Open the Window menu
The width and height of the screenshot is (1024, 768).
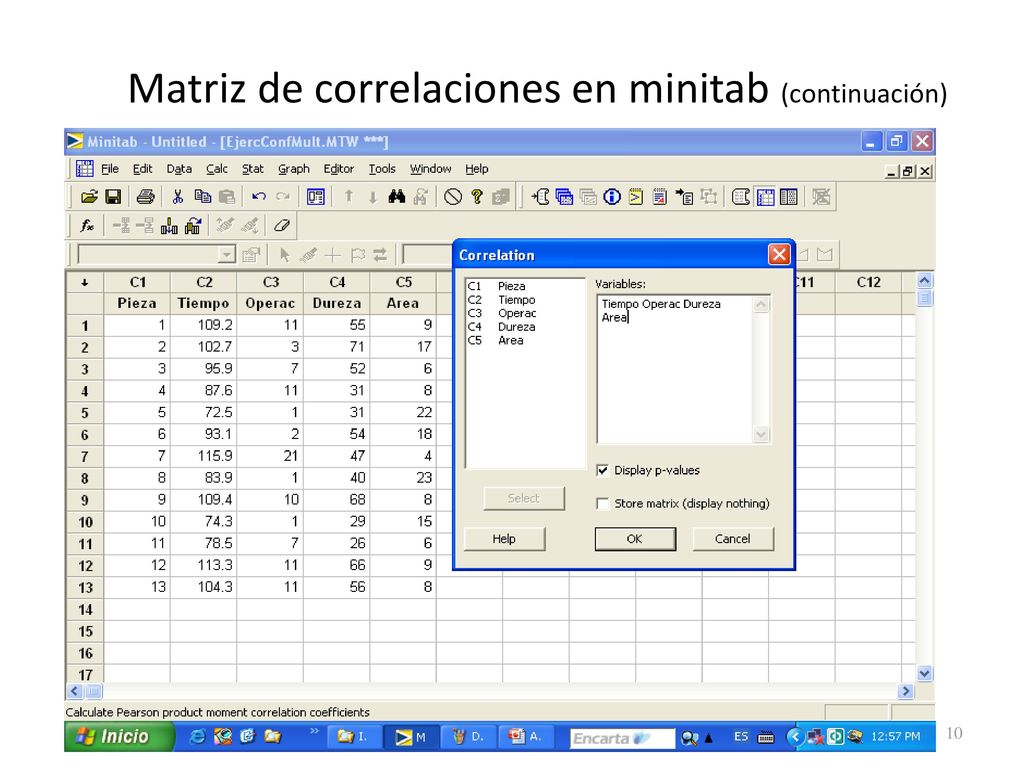click(430, 169)
